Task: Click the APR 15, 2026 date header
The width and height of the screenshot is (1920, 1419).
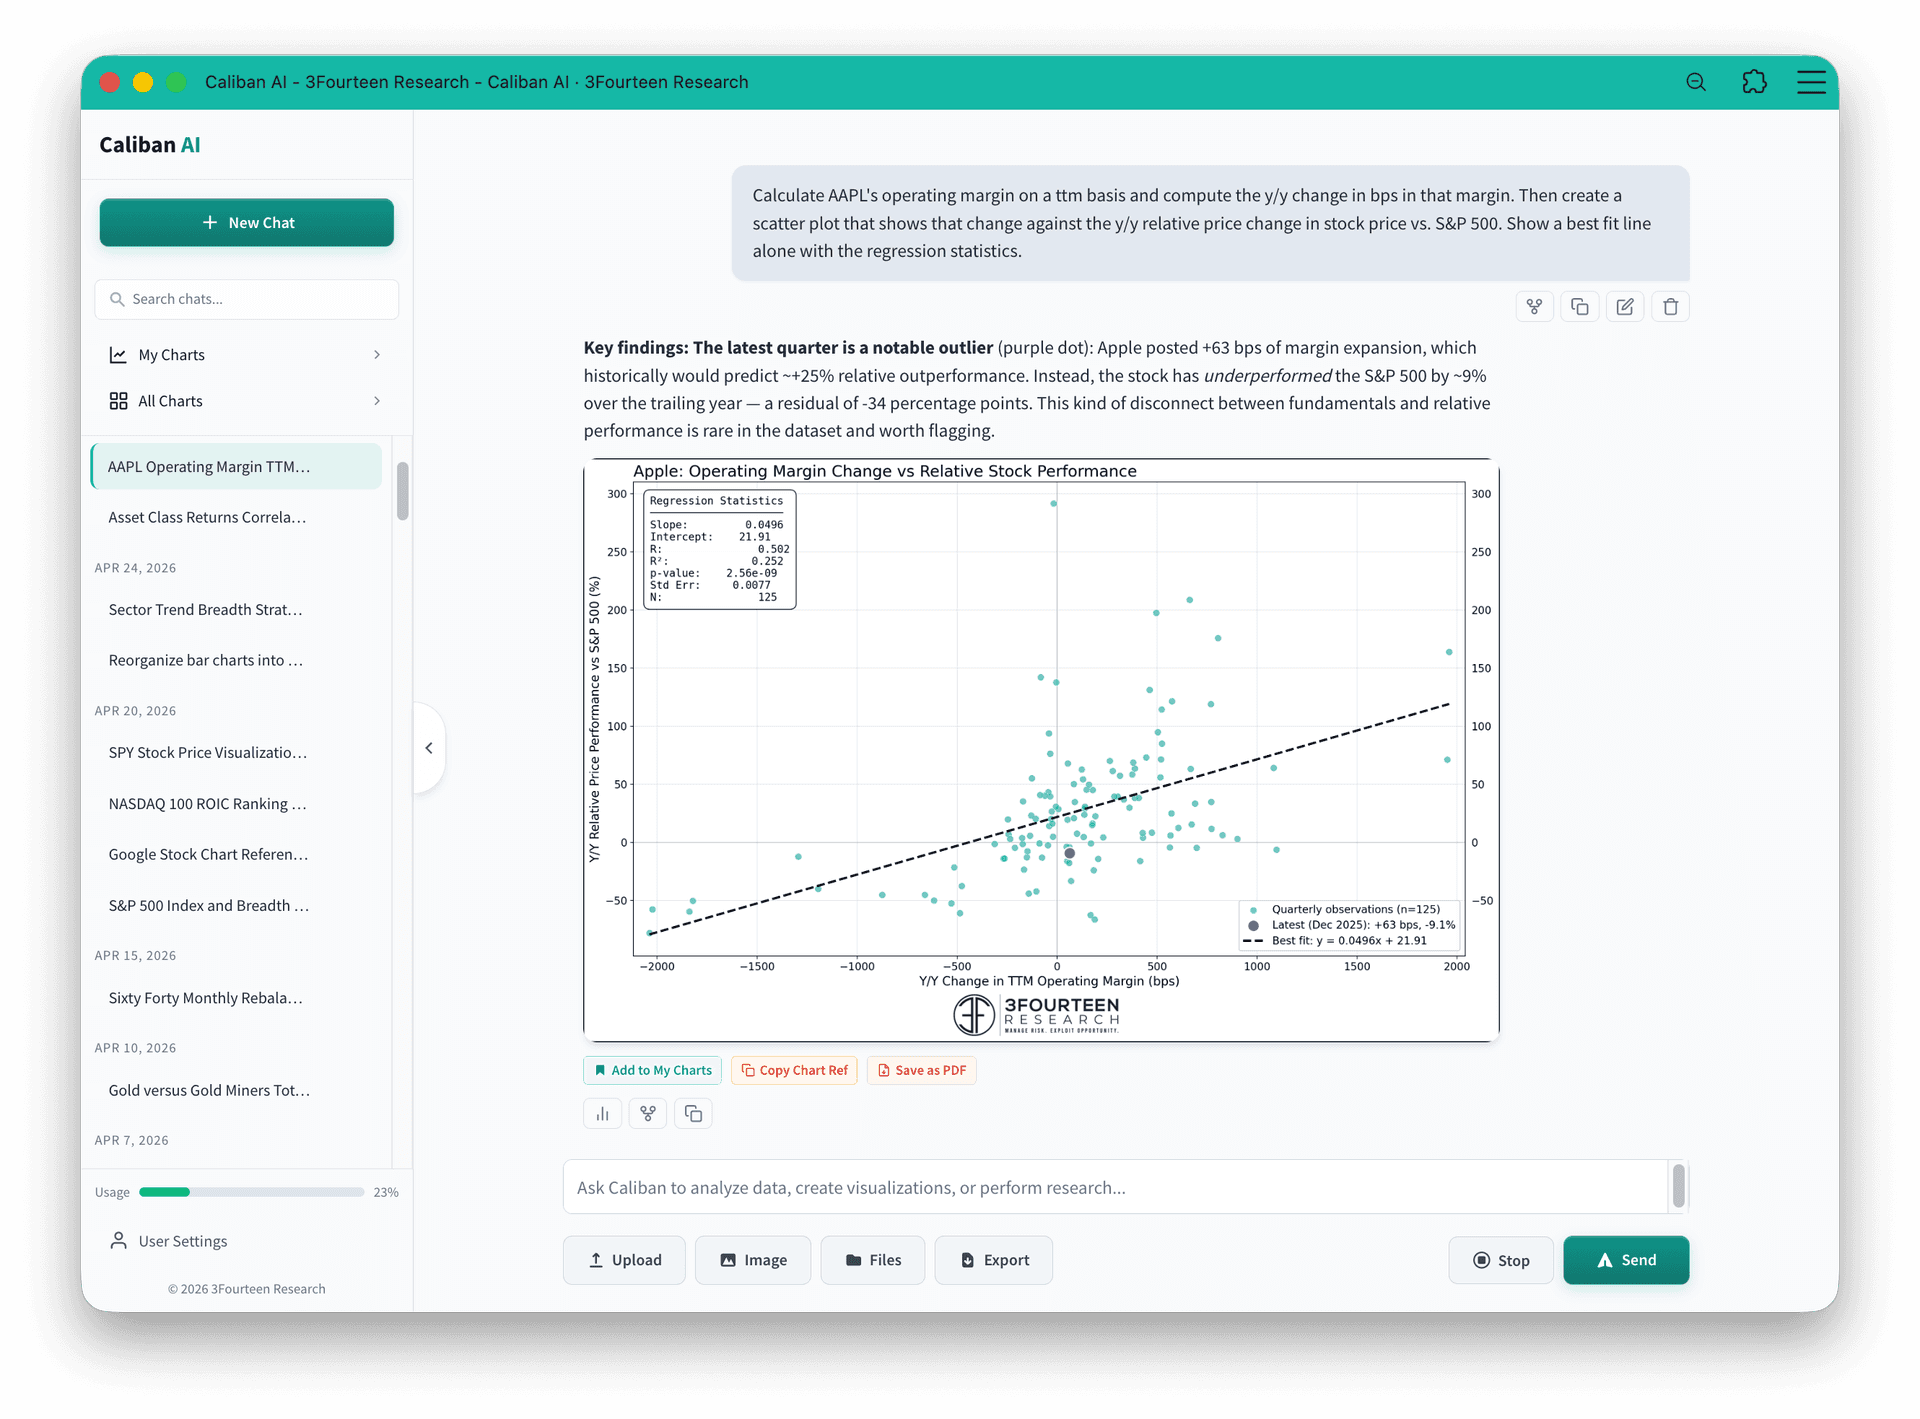Action: pos(135,956)
